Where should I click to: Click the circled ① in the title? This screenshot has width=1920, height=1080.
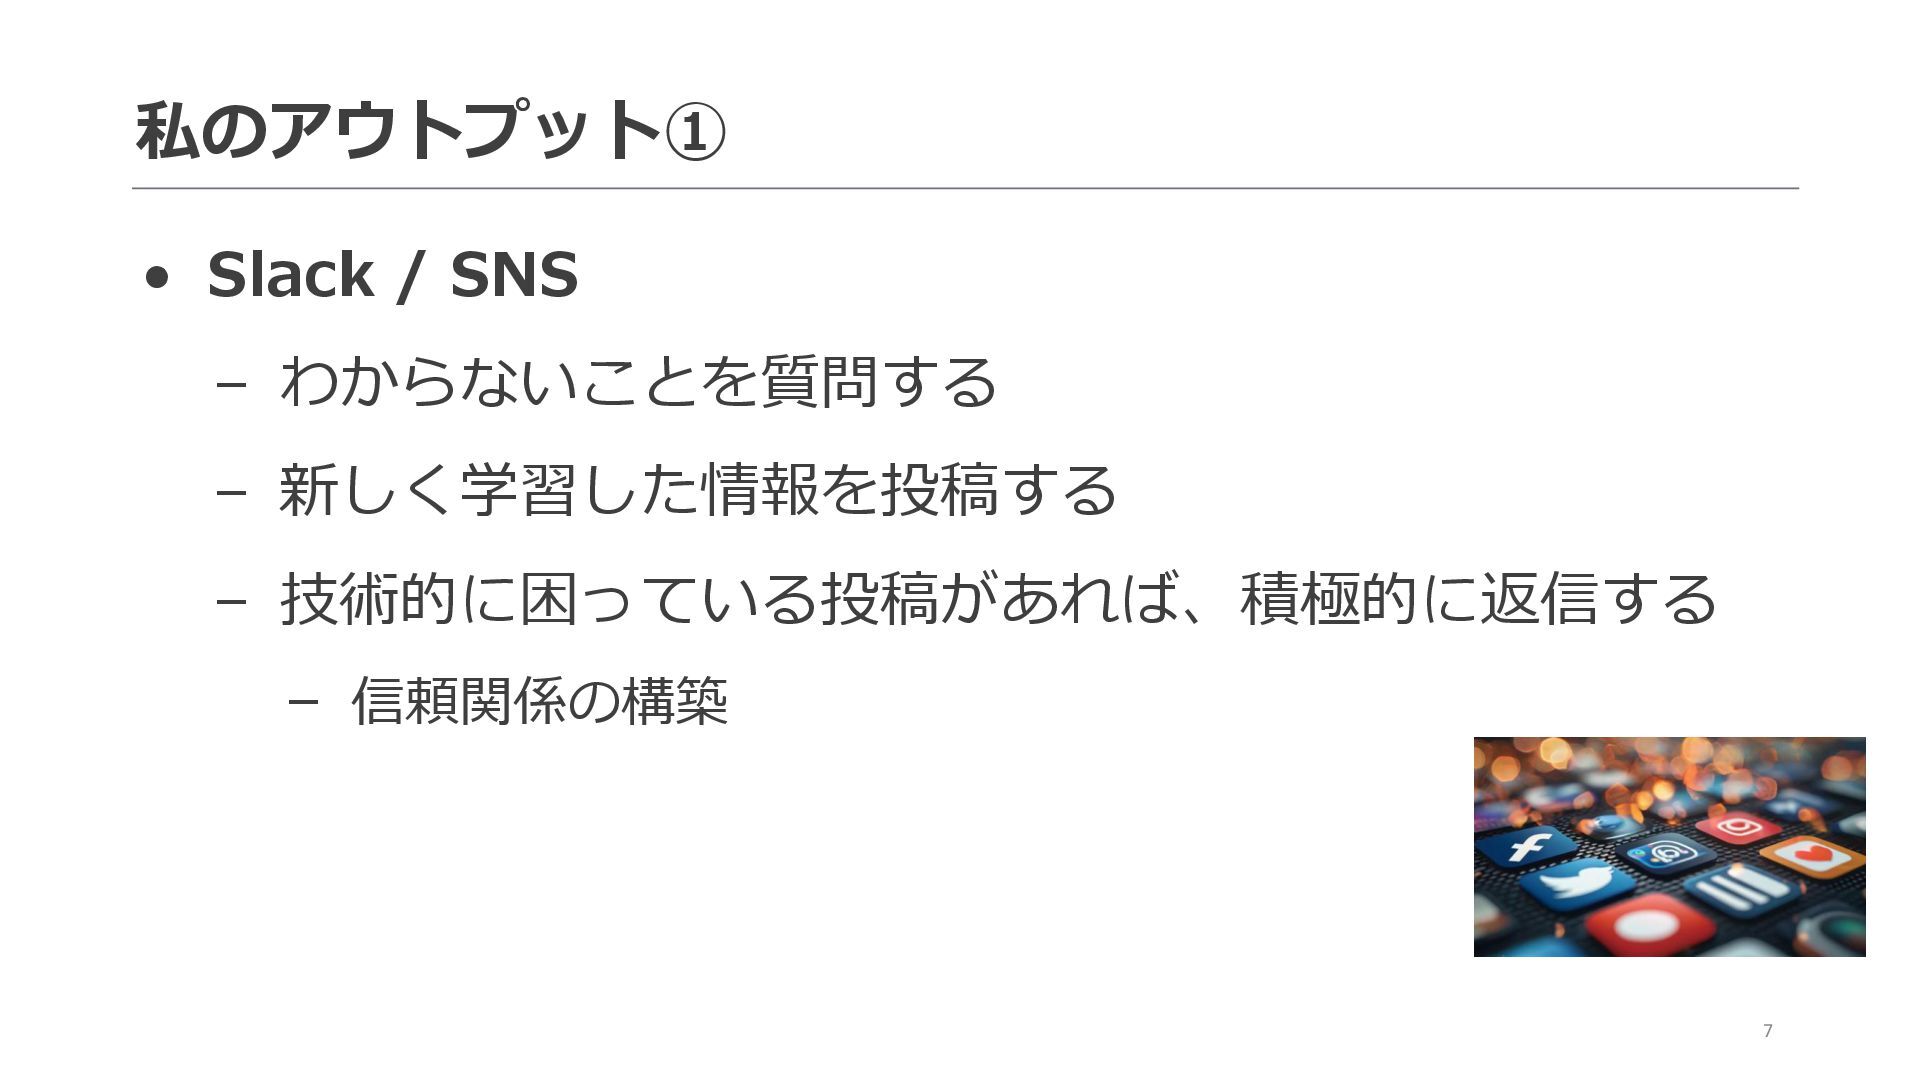pos(695,132)
